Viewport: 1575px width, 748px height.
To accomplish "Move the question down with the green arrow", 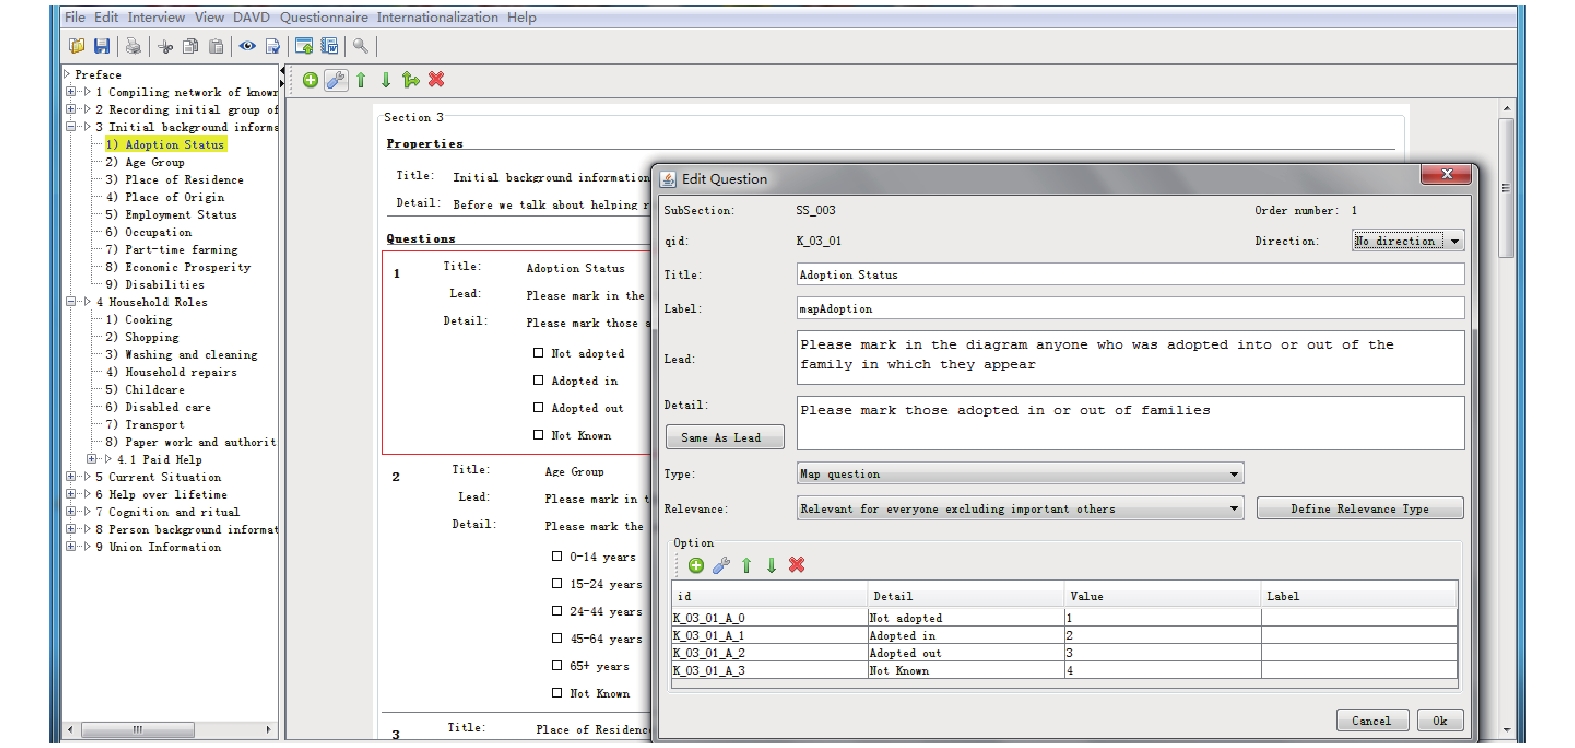I will click(x=386, y=80).
